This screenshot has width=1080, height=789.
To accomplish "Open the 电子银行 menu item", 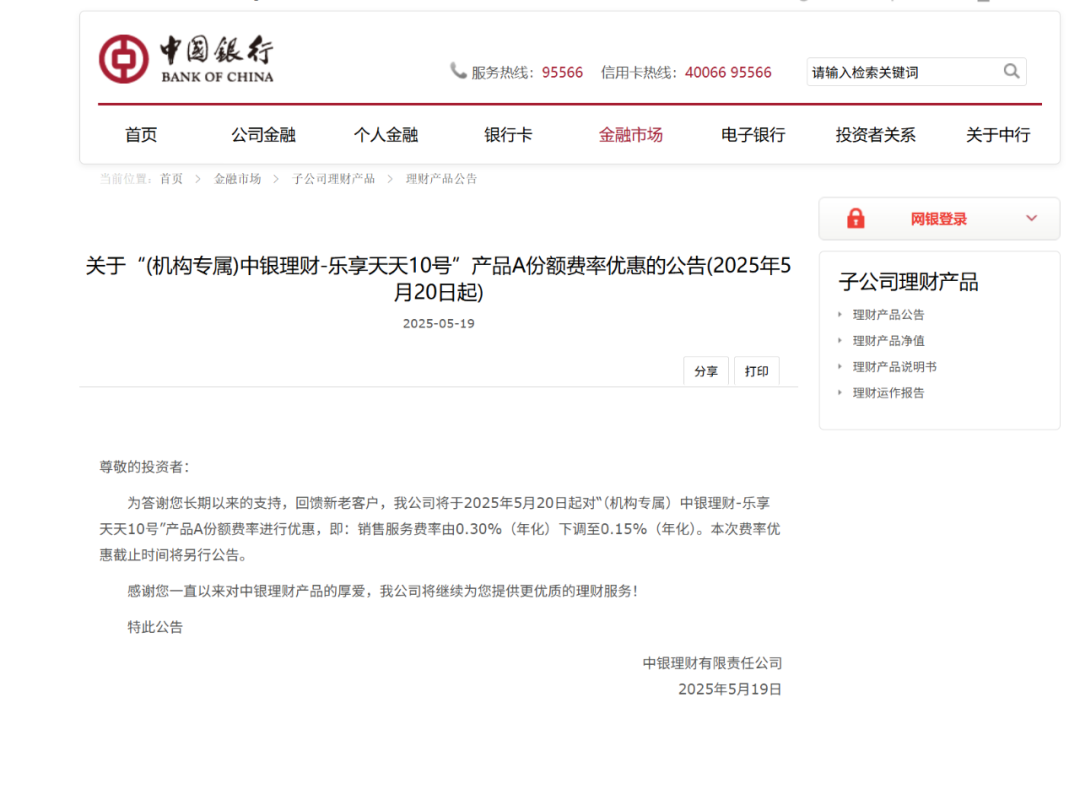I will point(753,135).
